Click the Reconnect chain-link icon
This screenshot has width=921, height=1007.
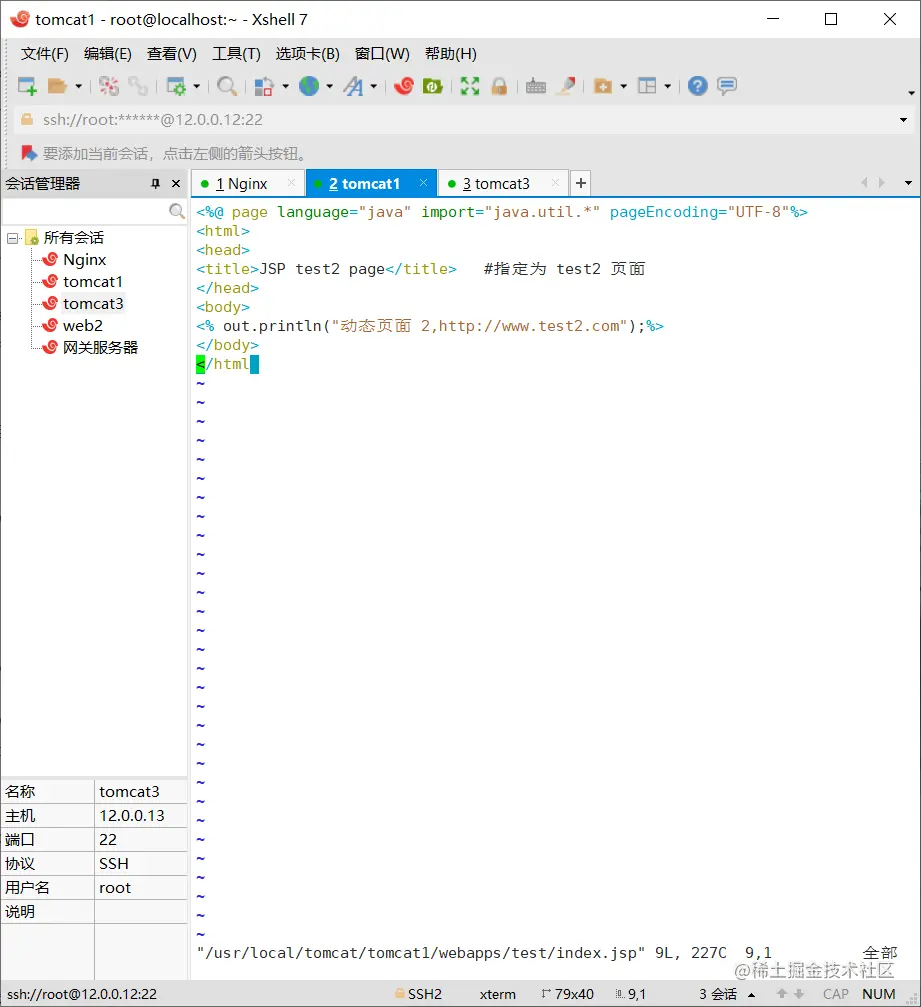[x=138, y=85]
